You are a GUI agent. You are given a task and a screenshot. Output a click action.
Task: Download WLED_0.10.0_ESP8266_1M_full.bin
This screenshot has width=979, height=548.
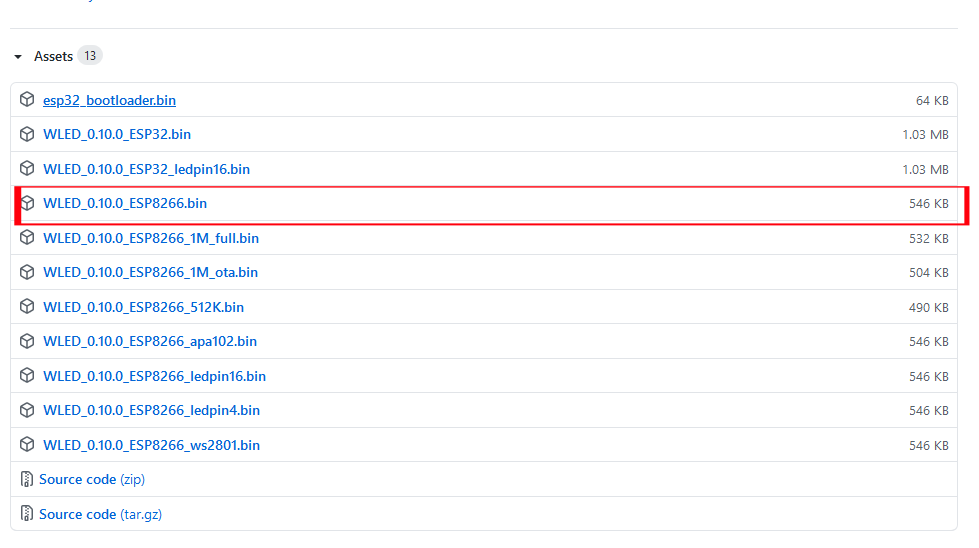pos(151,238)
